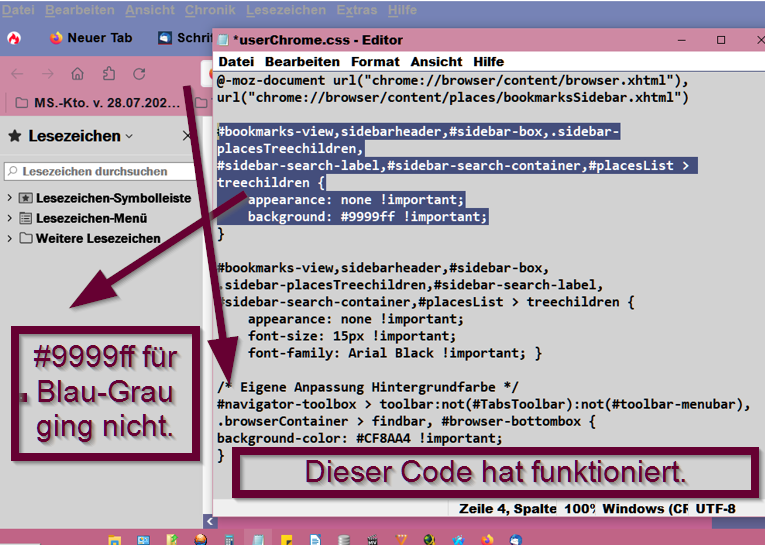Open Thunderbird from the taskbar

(x=516, y=540)
